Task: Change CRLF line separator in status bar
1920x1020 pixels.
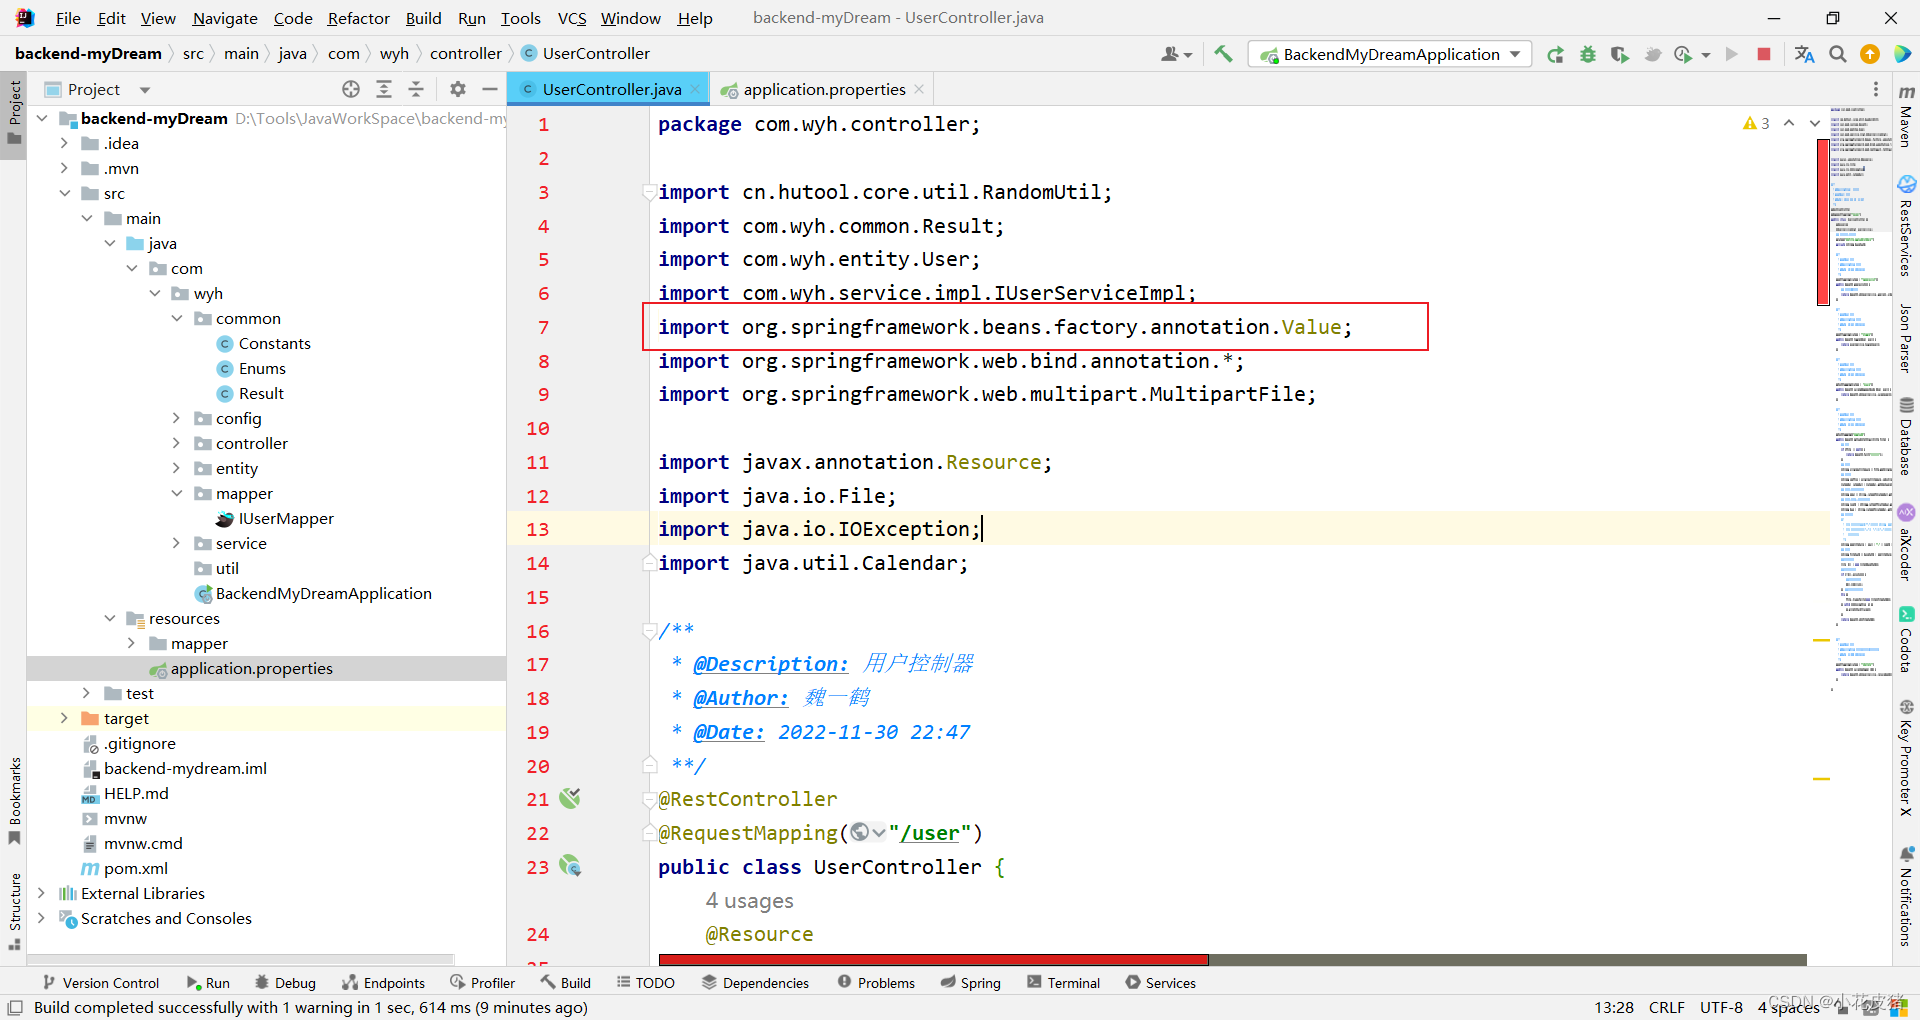Action: 1666,1007
